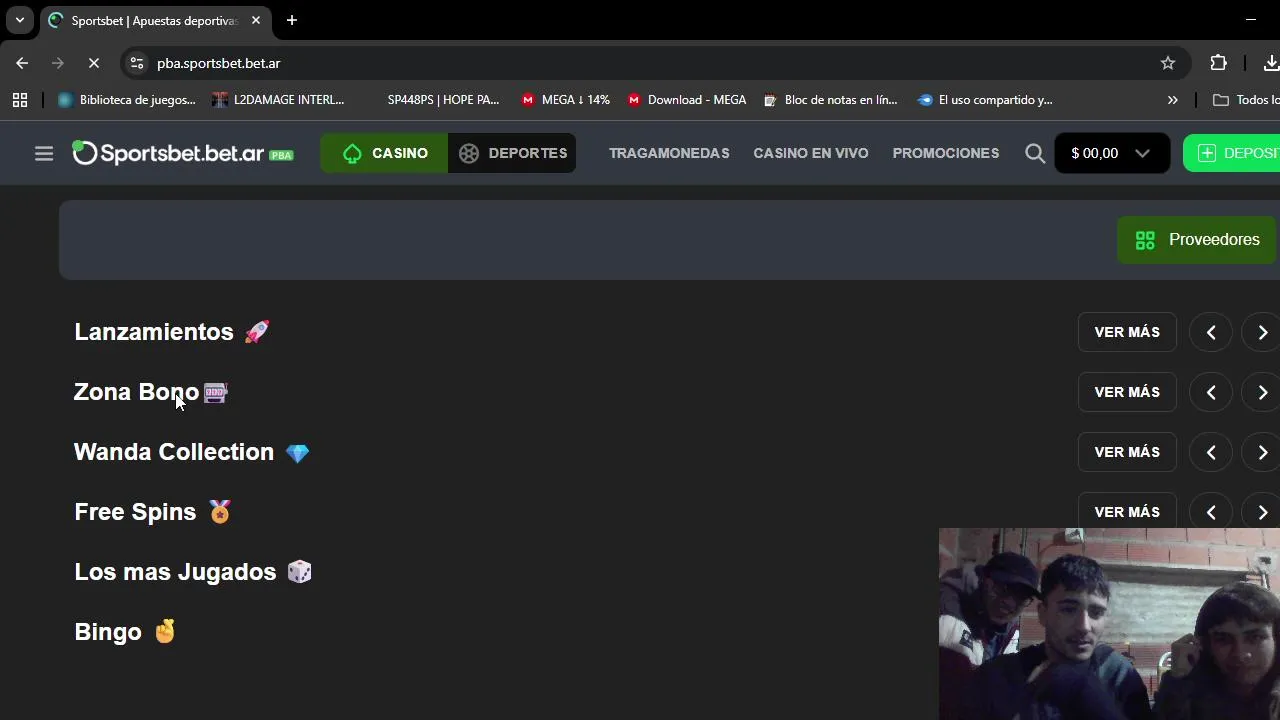The image size is (1280, 720).
Task: Open tab search dropdown arrow
Action: tap(19, 20)
